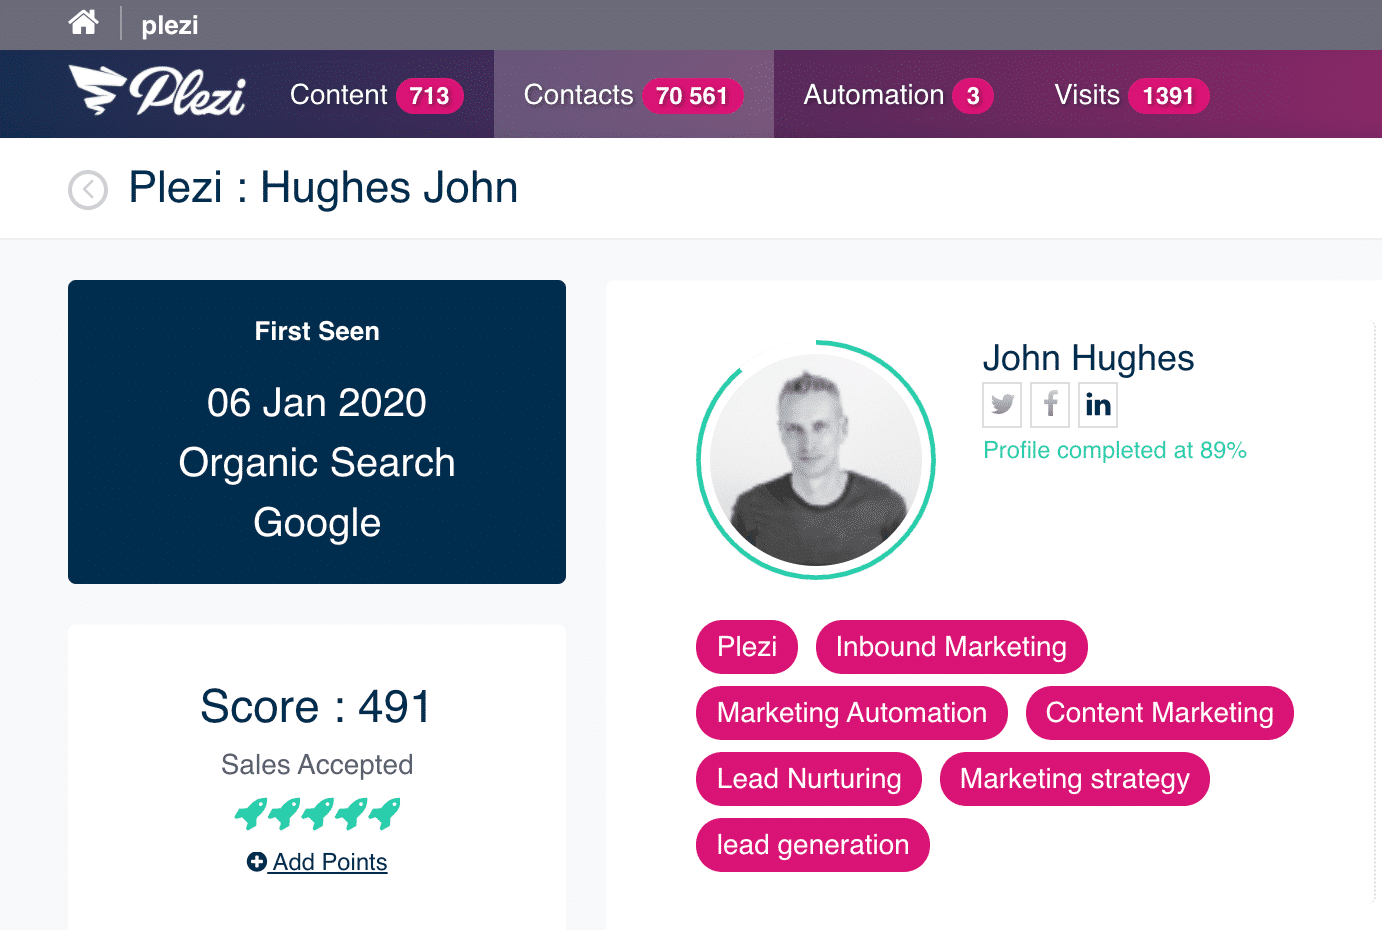Click the first rocket rating icon
This screenshot has height=930, width=1382.
(x=250, y=813)
